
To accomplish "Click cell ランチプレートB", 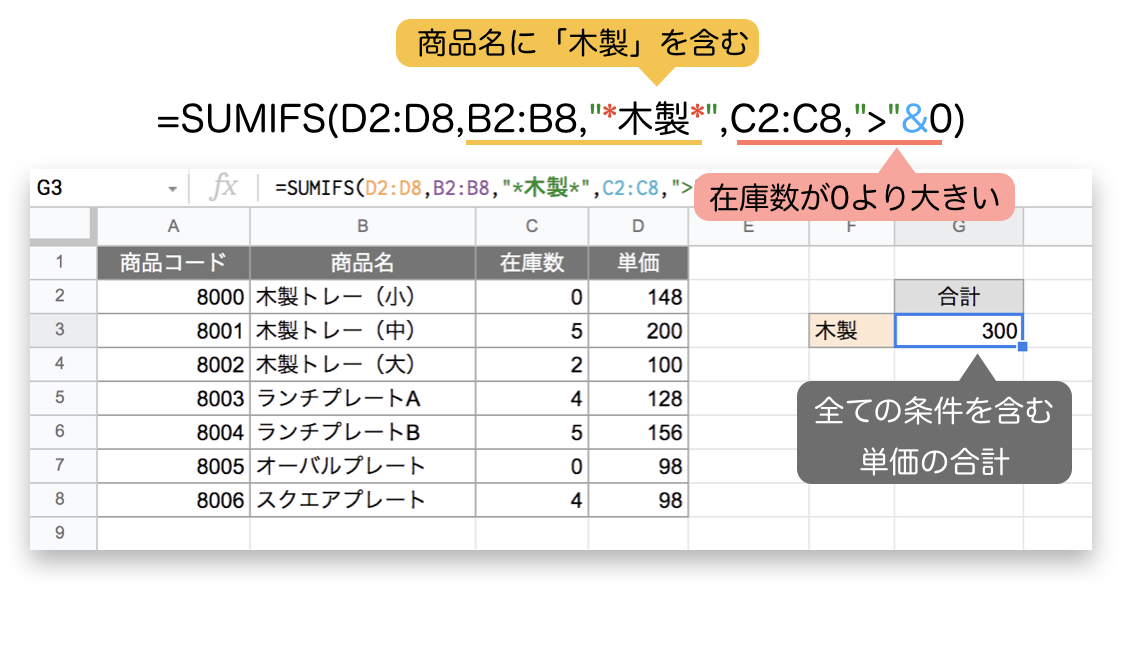I will (x=363, y=432).
